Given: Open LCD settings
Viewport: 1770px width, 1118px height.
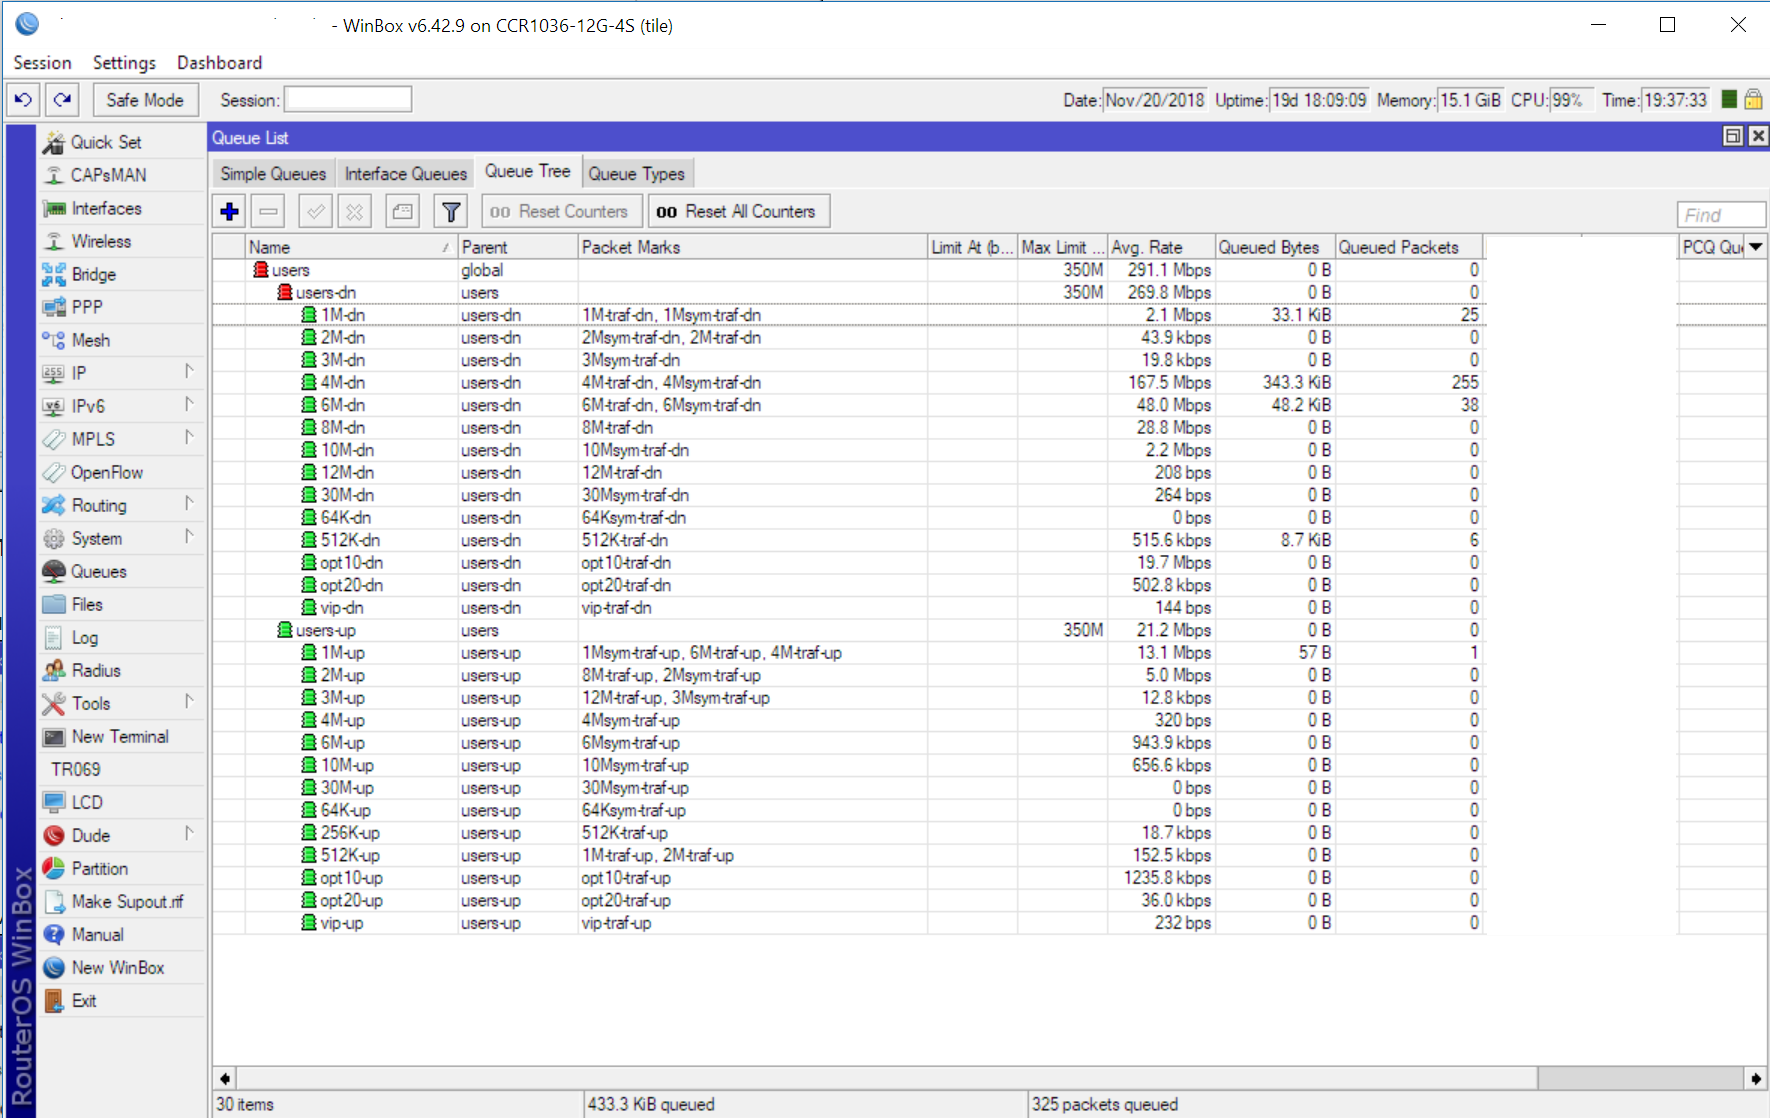Looking at the screenshot, I should (x=121, y=802).
